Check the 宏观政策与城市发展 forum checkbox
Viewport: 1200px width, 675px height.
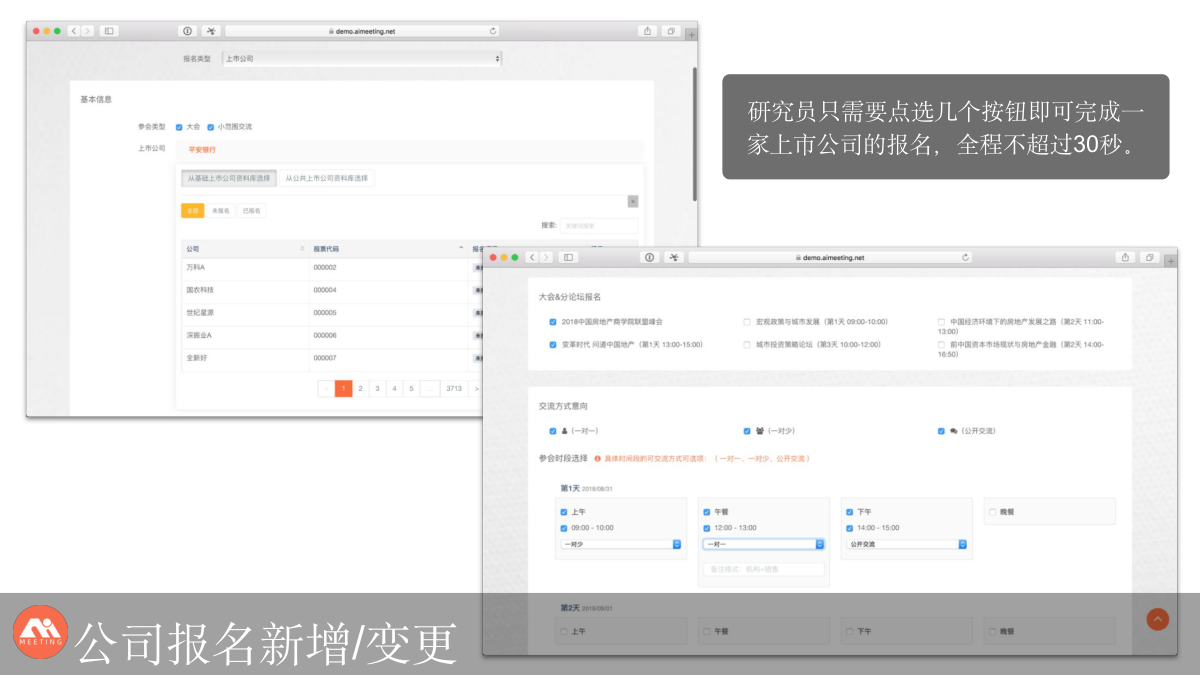(x=747, y=322)
